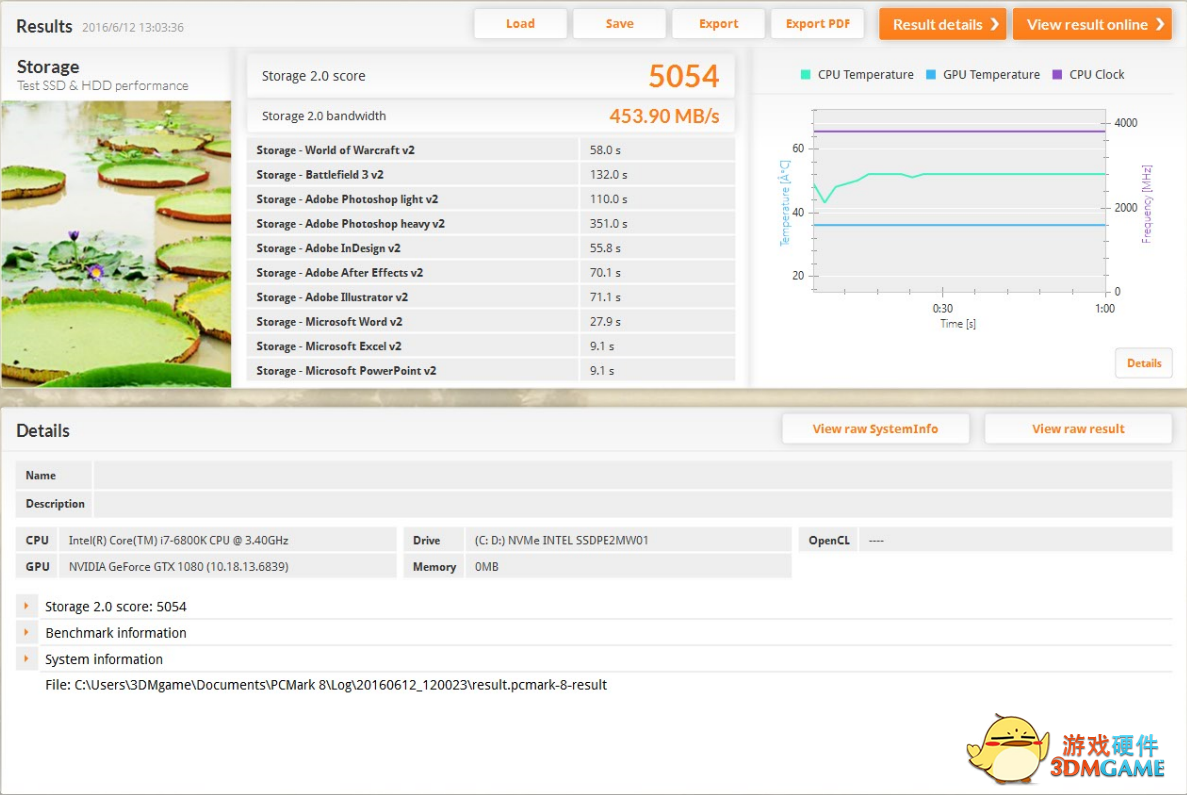
Task: Click the Storage 2.0 score value 5054
Action: [684, 76]
